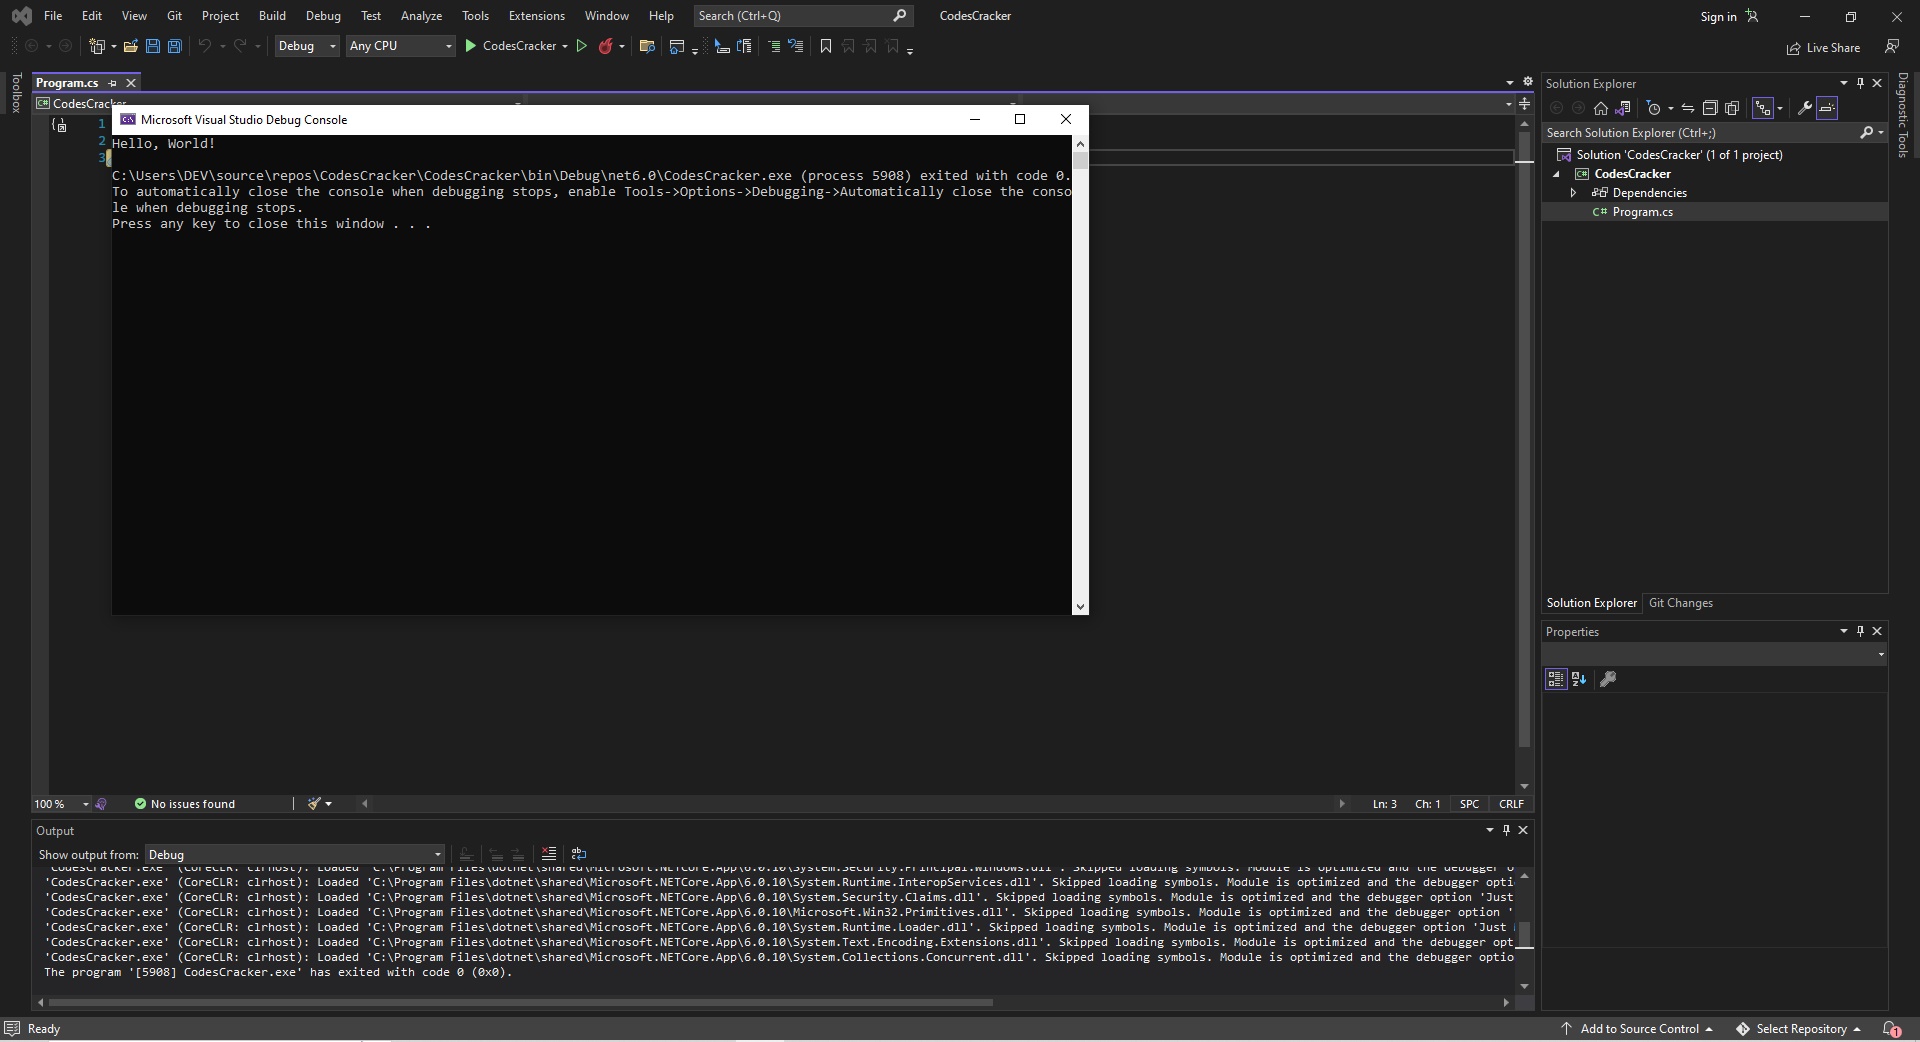This screenshot has width=1920, height=1042.
Task: Open the Any CPU platform dropdown
Action: pos(400,46)
